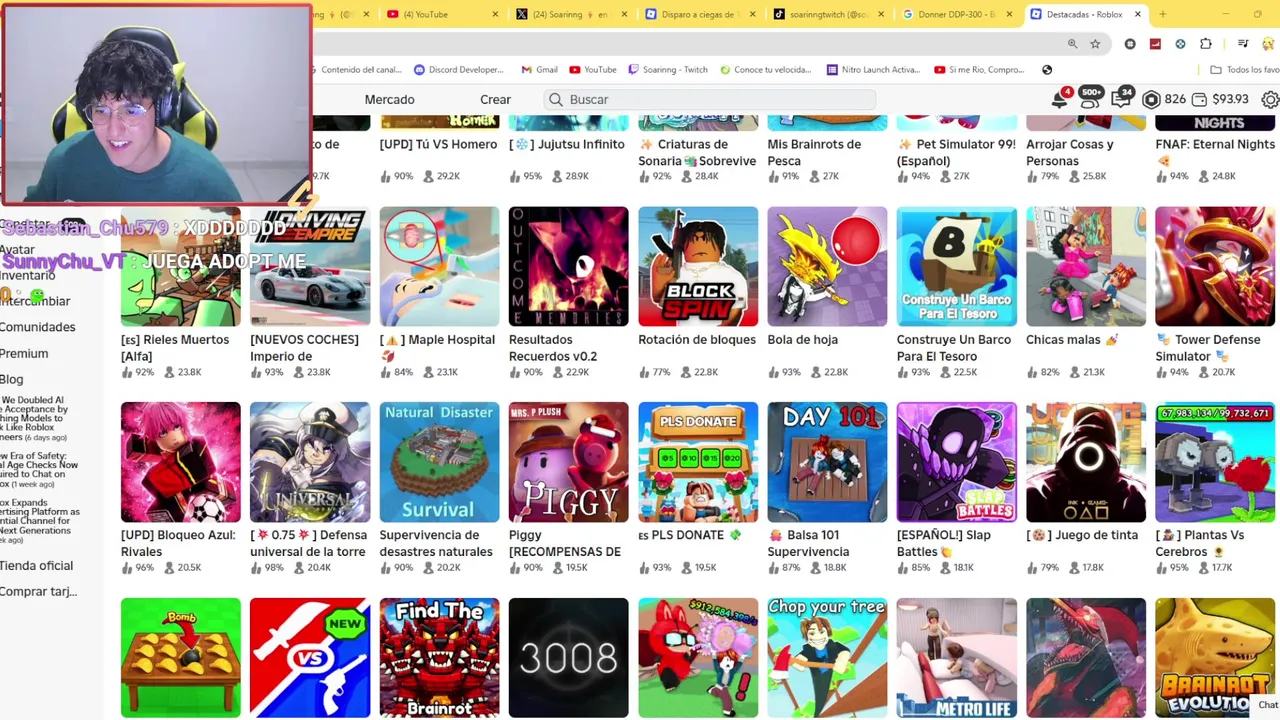Image resolution: width=1280 pixels, height=720 pixels.
Task: Open the PLS DONATE game thumbnail
Action: [698, 462]
